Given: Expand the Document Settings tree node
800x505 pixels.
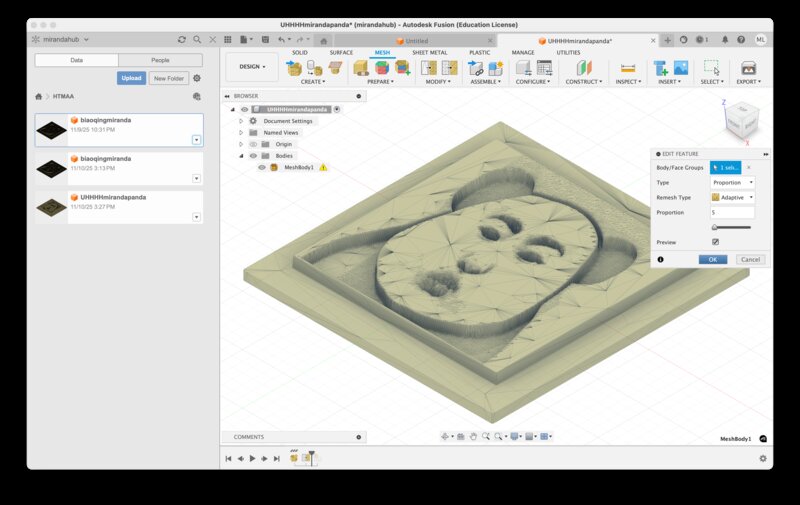Looking at the screenshot, I should (x=241, y=121).
